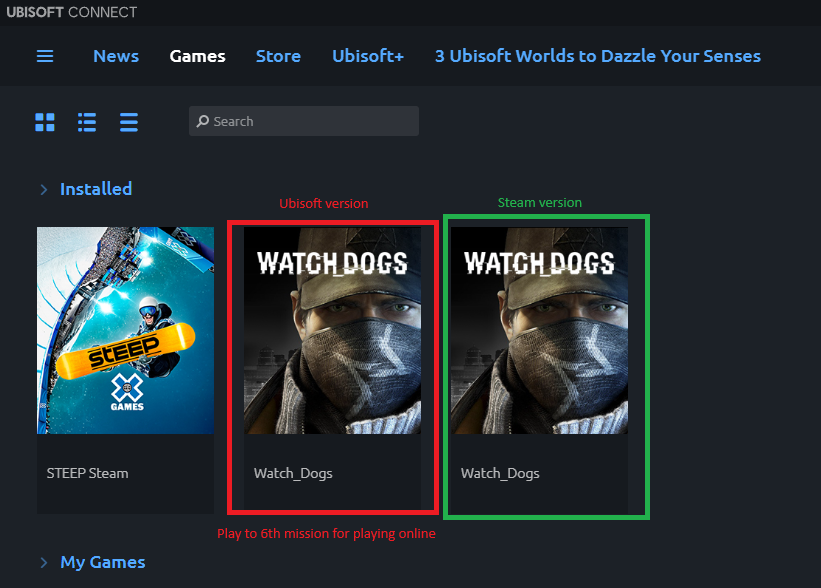Click the STEEP Steam title label
Viewport: 821px width, 588px height.
[x=87, y=473]
